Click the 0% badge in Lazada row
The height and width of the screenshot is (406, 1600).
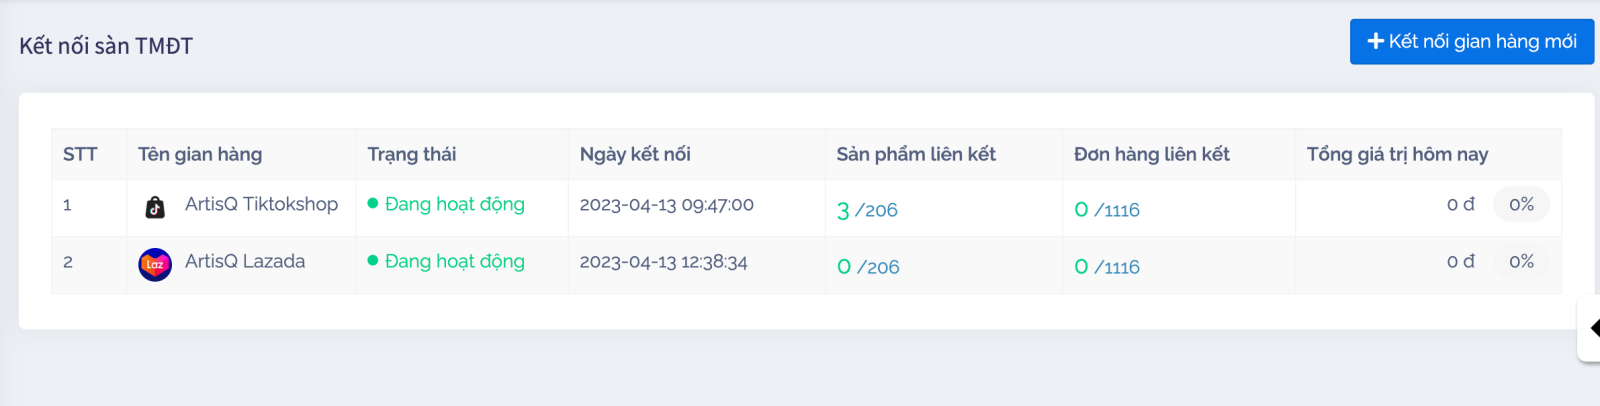(1521, 261)
